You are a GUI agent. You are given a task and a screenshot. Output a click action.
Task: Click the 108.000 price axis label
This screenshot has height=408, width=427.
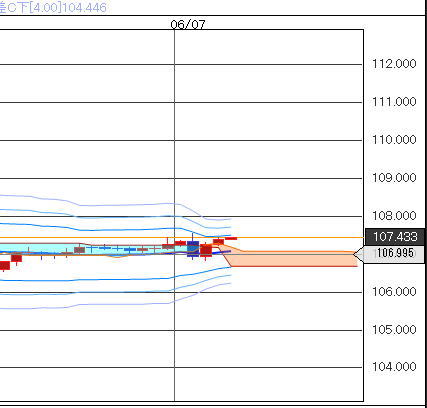(x=394, y=216)
